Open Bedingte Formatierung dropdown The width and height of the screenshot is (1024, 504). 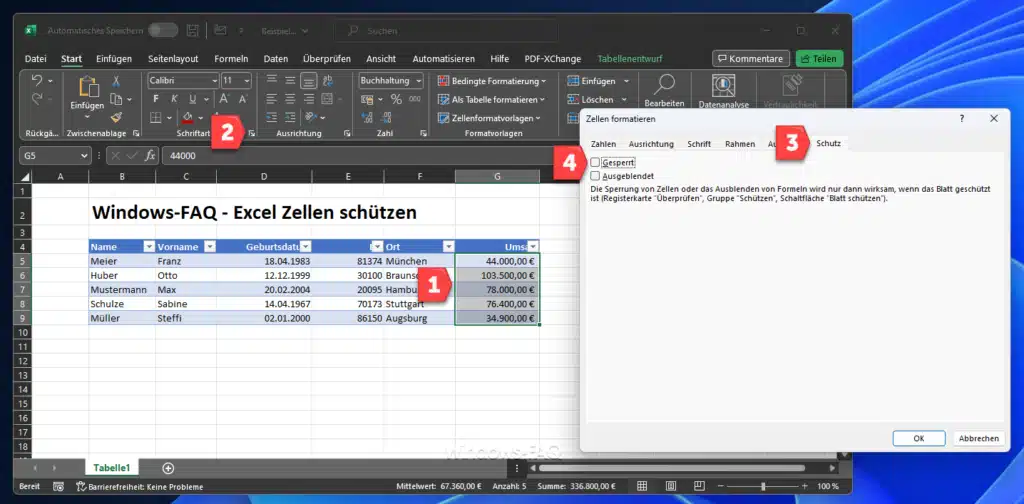click(x=492, y=81)
